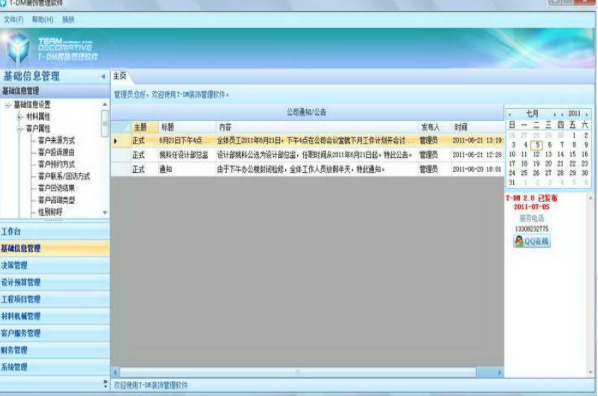Click the grid horizontal scrollbar right arrow
This screenshot has height=396, width=598.
[x=499, y=372]
